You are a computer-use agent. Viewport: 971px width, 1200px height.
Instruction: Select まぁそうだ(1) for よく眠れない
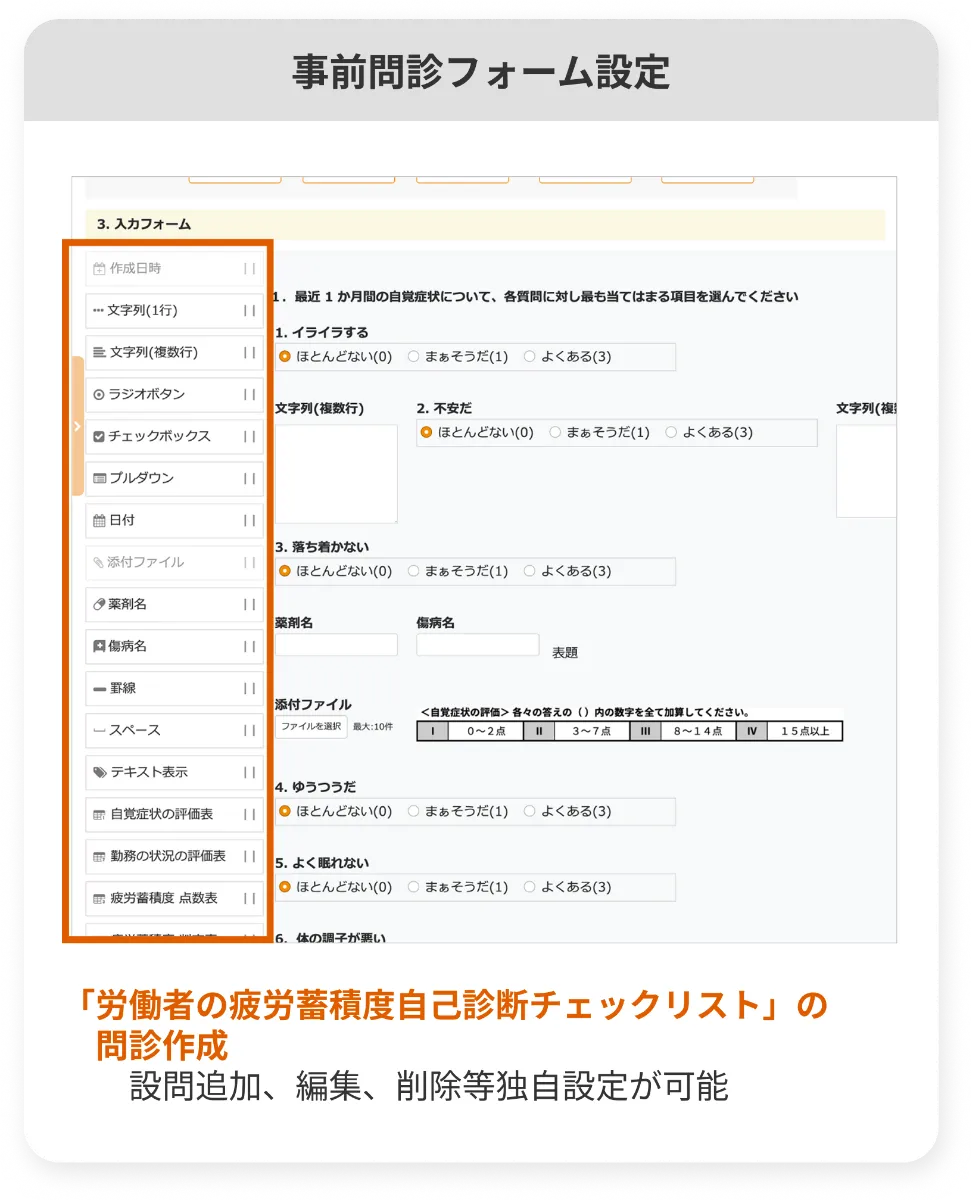[413, 887]
